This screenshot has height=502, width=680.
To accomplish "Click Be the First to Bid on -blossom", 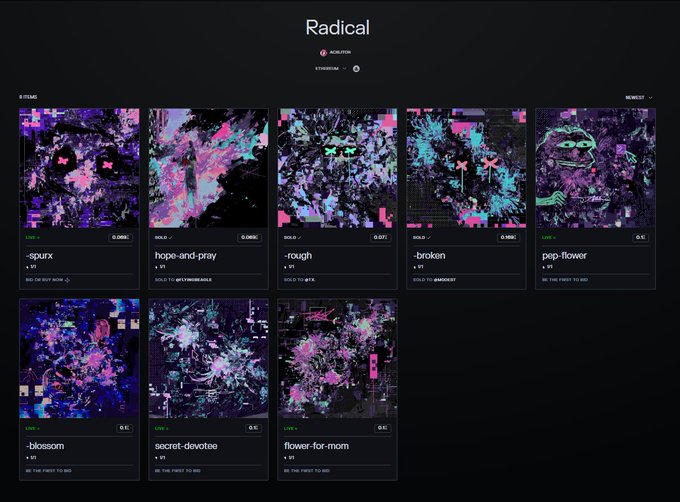I will point(49,470).
